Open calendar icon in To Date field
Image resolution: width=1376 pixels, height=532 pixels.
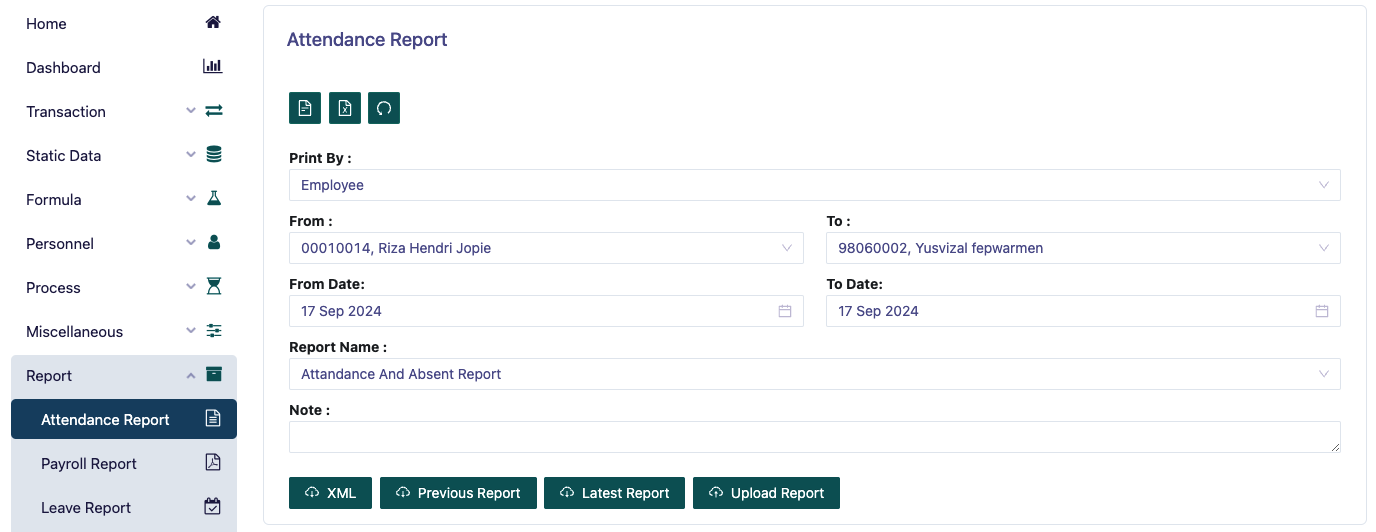click(1322, 311)
